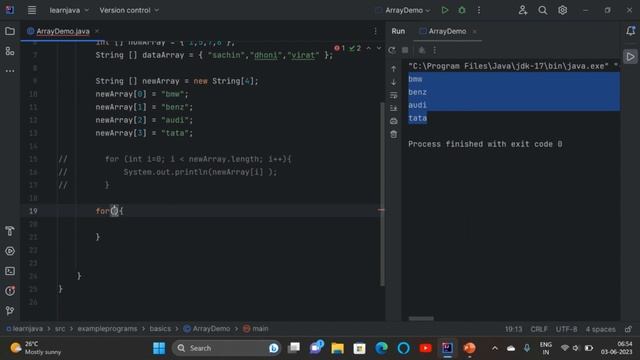Image resolution: width=640 pixels, height=360 pixels.
Task: Expand the learnjava project dropdown
Action: (69, 10)
